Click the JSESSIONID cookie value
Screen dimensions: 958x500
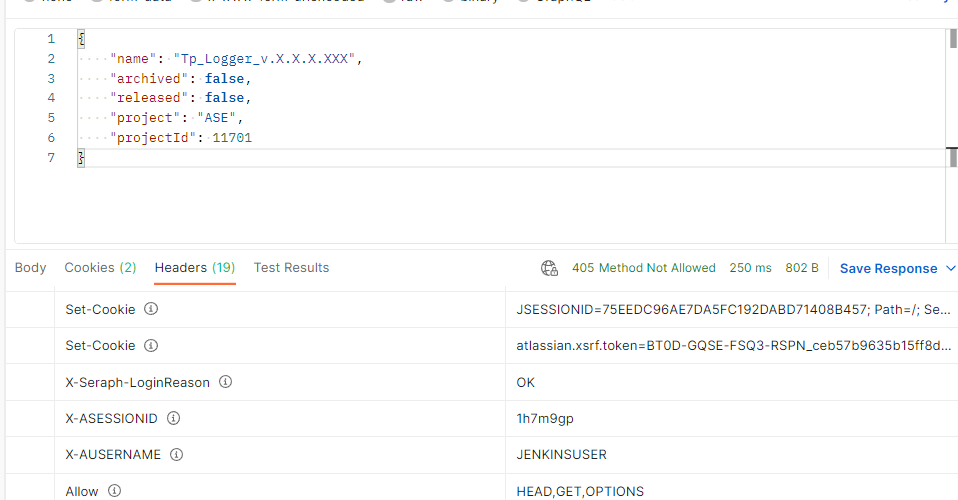(733, 309)
